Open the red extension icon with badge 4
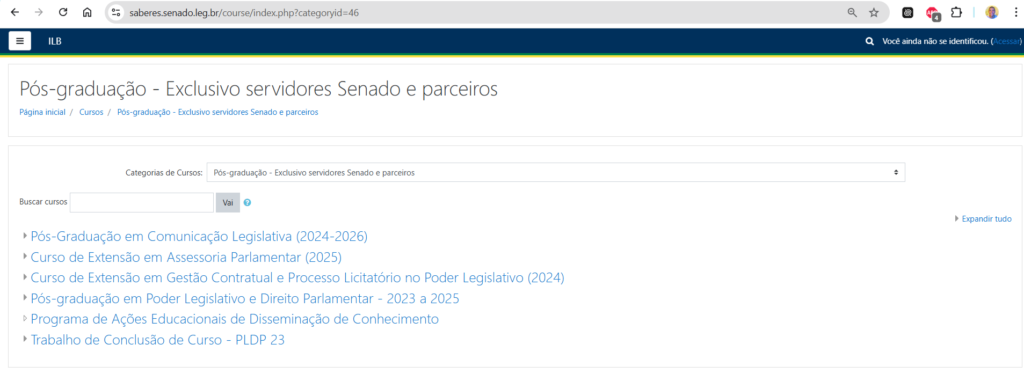The height and width of the screenshot is (374, 1024). tap(933, 13)
